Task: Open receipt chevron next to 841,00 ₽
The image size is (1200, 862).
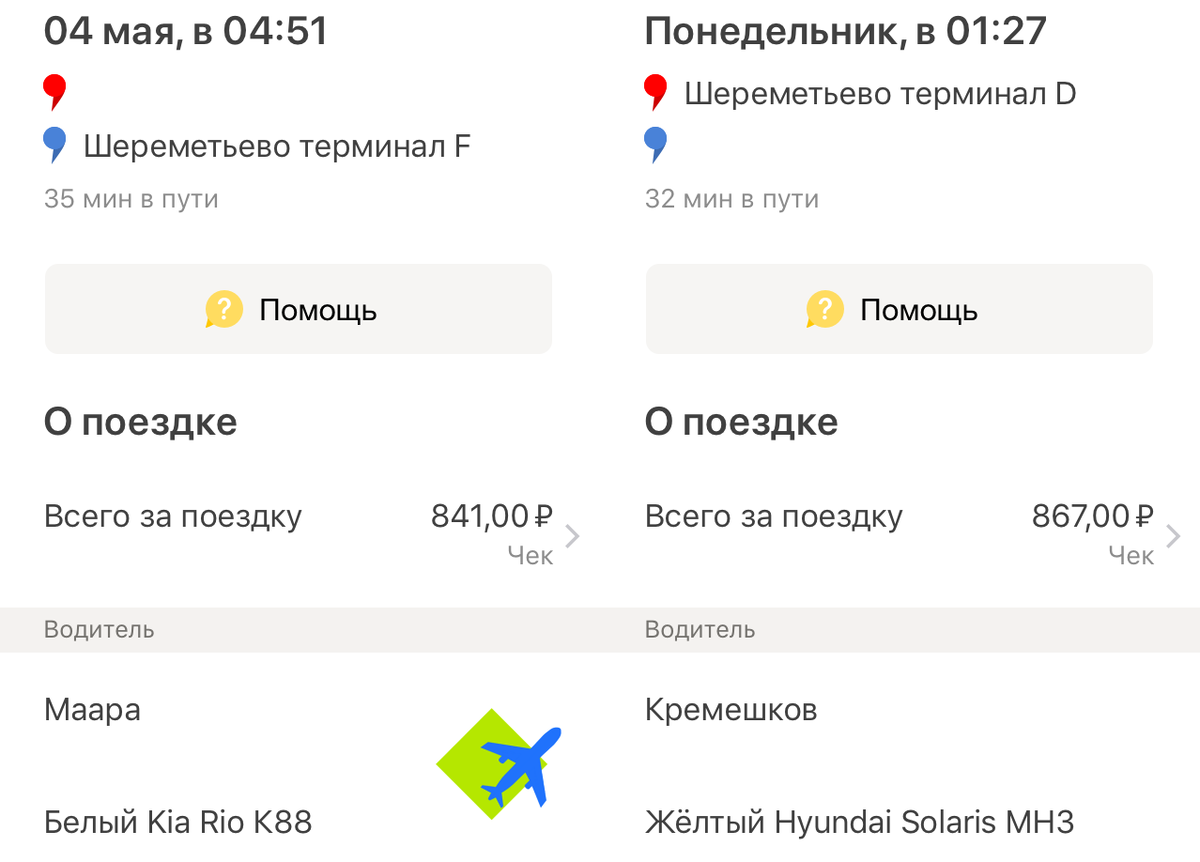Action: click(572, 536)
